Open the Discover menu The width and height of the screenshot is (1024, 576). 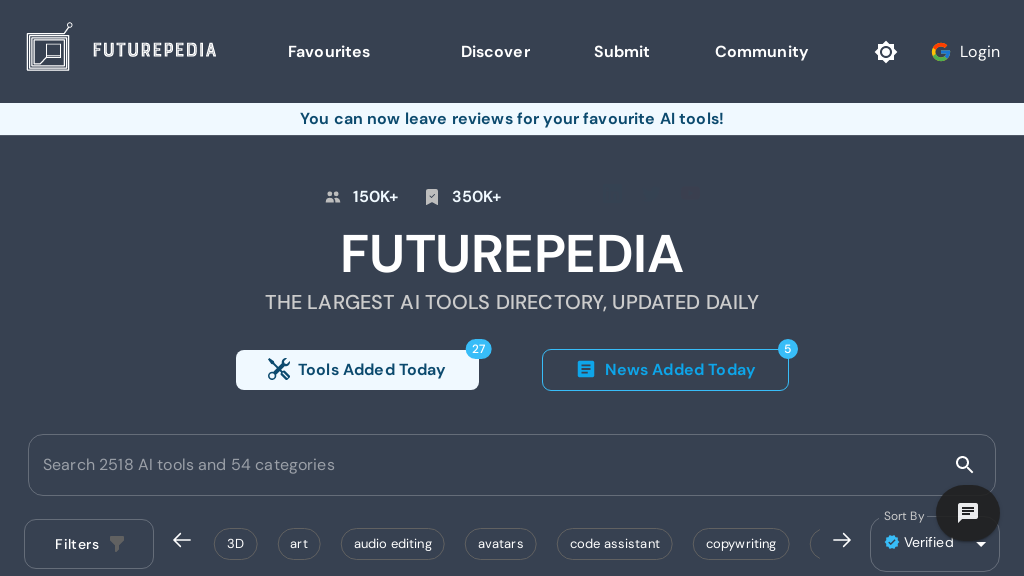pos(495,52)
